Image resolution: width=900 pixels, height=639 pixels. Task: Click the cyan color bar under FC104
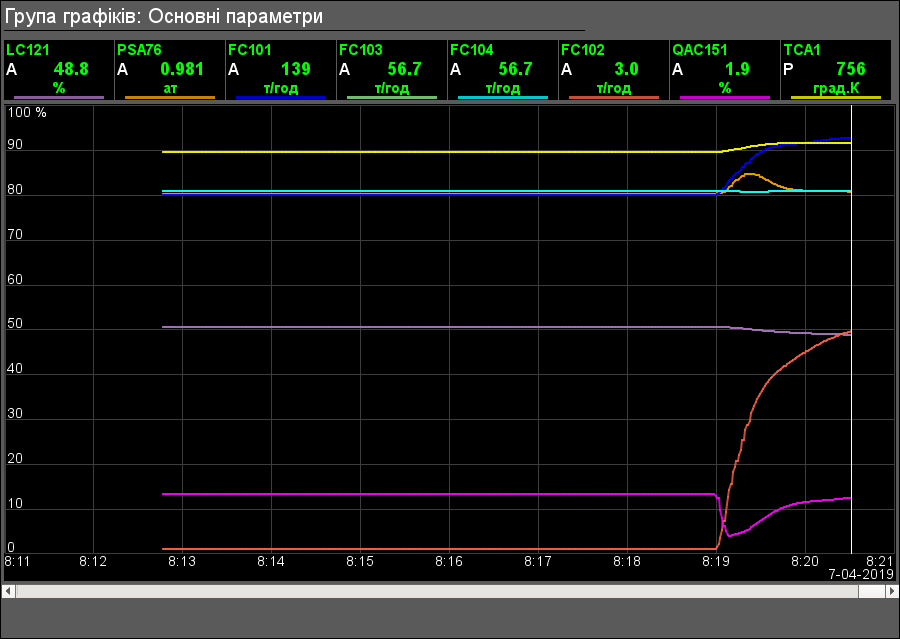point(503,98)
